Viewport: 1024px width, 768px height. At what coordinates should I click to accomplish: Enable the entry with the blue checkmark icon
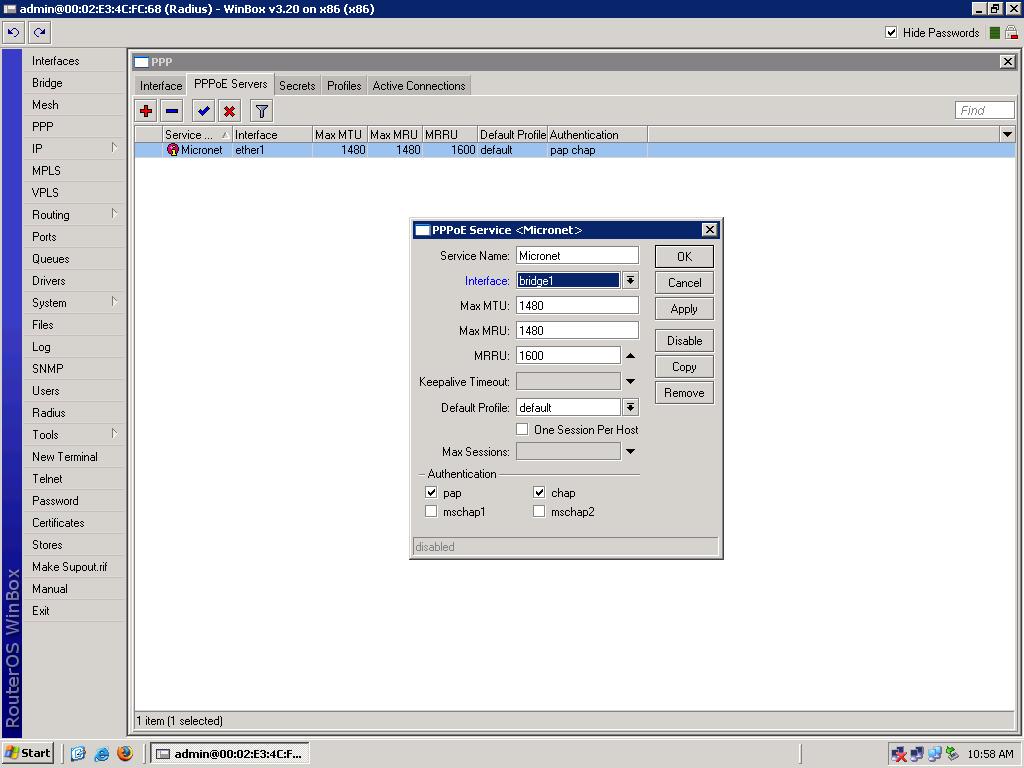tap(204, 111)
